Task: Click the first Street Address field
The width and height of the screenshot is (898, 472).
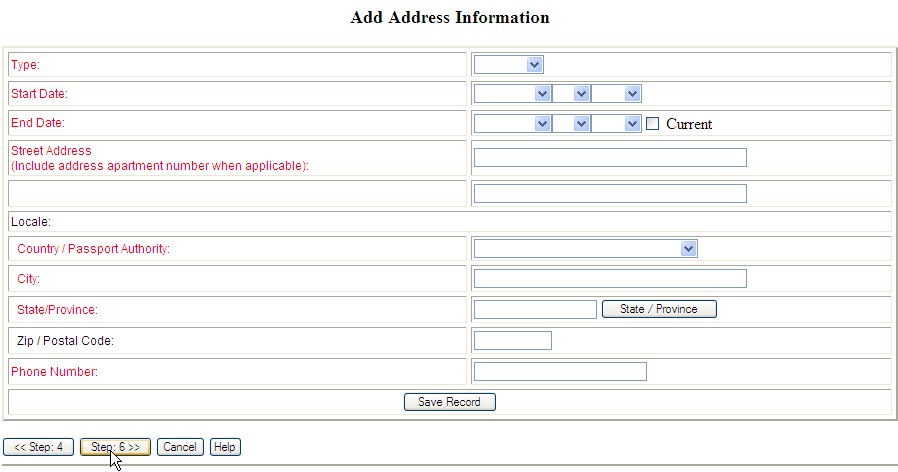Action: [x=610, y=158]
